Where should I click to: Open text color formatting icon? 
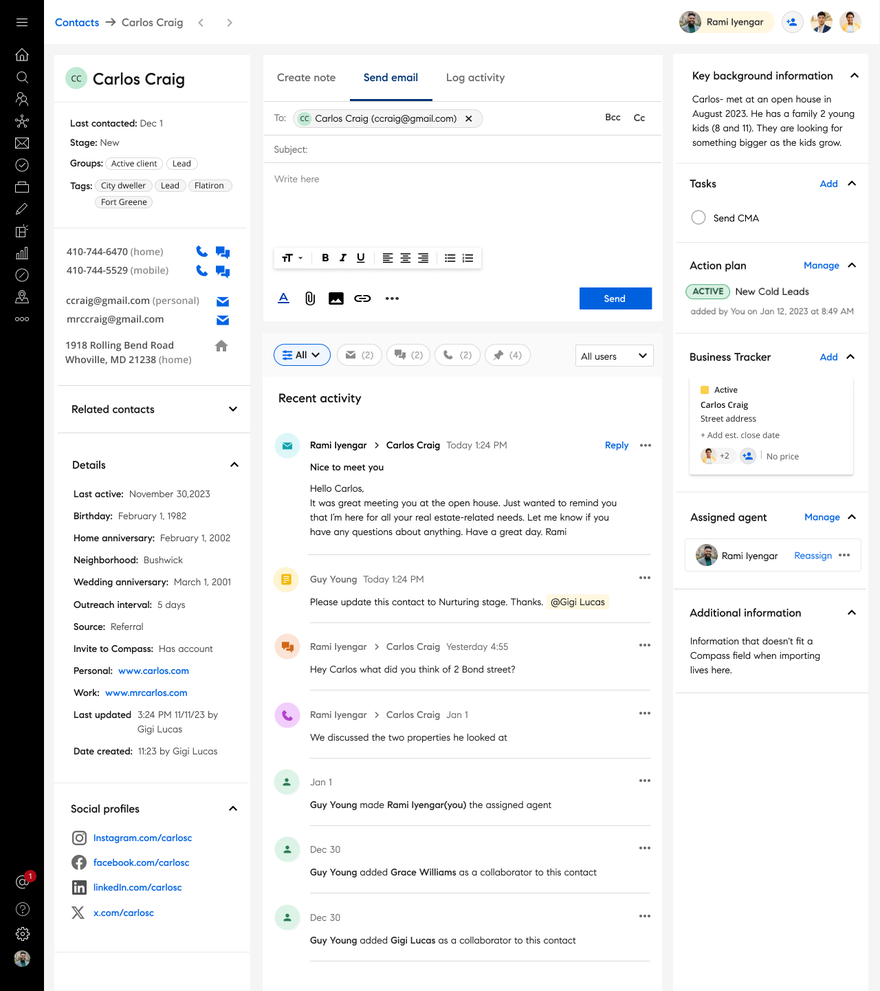pos(283,298)
